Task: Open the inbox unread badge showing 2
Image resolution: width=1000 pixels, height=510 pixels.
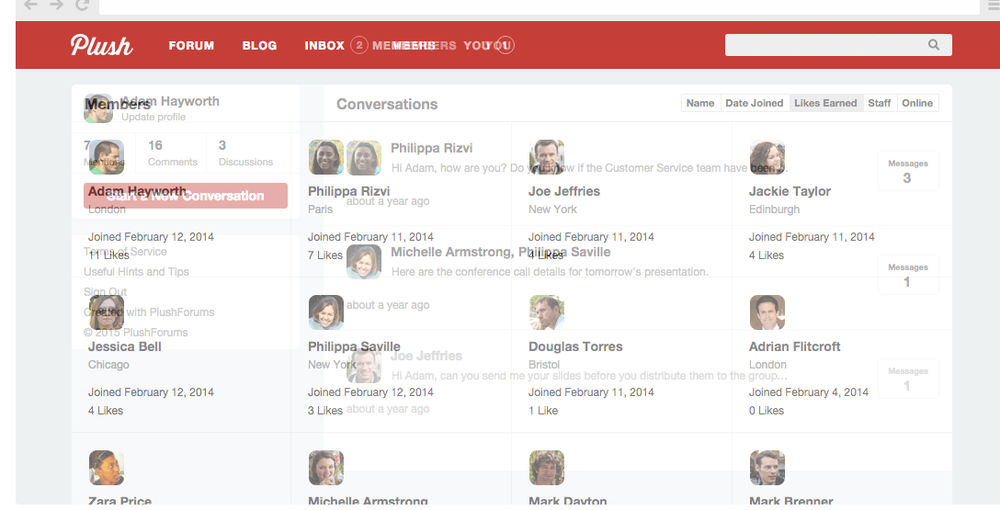Action: [359, 45]
